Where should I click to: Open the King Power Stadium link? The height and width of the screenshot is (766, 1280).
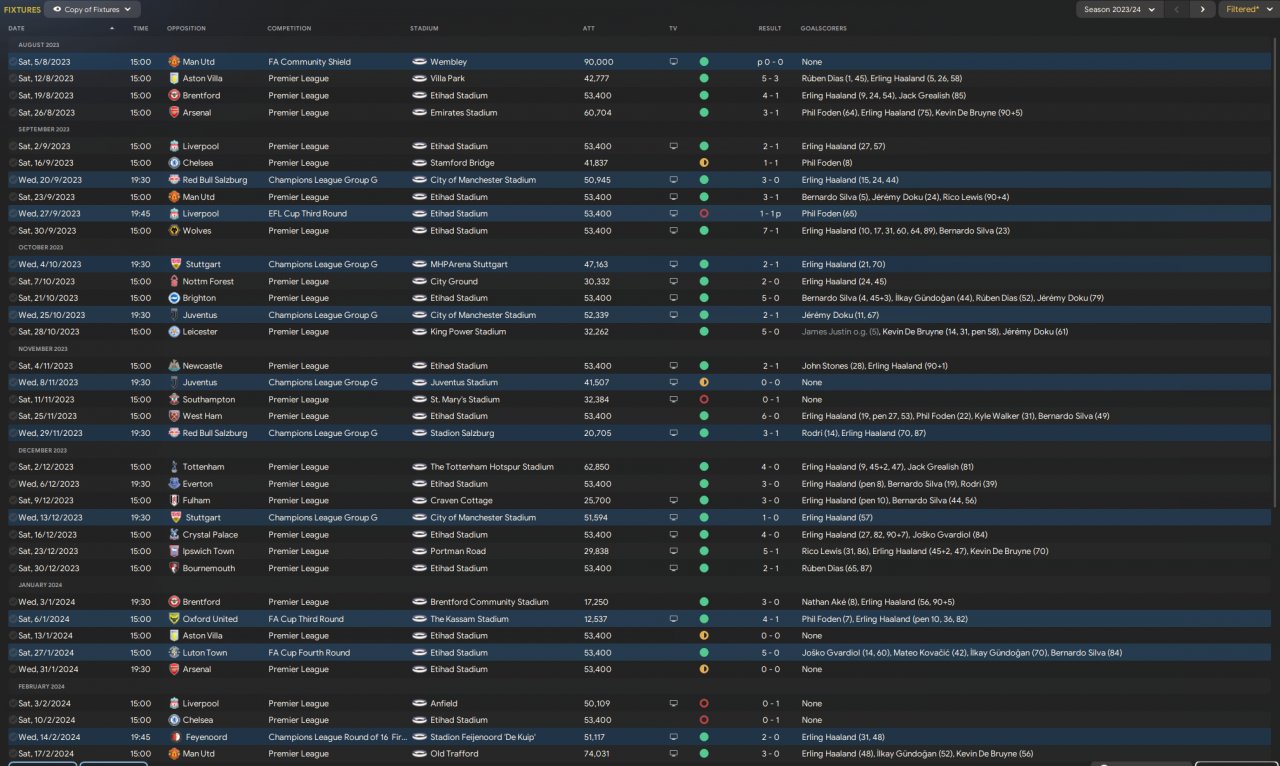[x=468, y=332]
